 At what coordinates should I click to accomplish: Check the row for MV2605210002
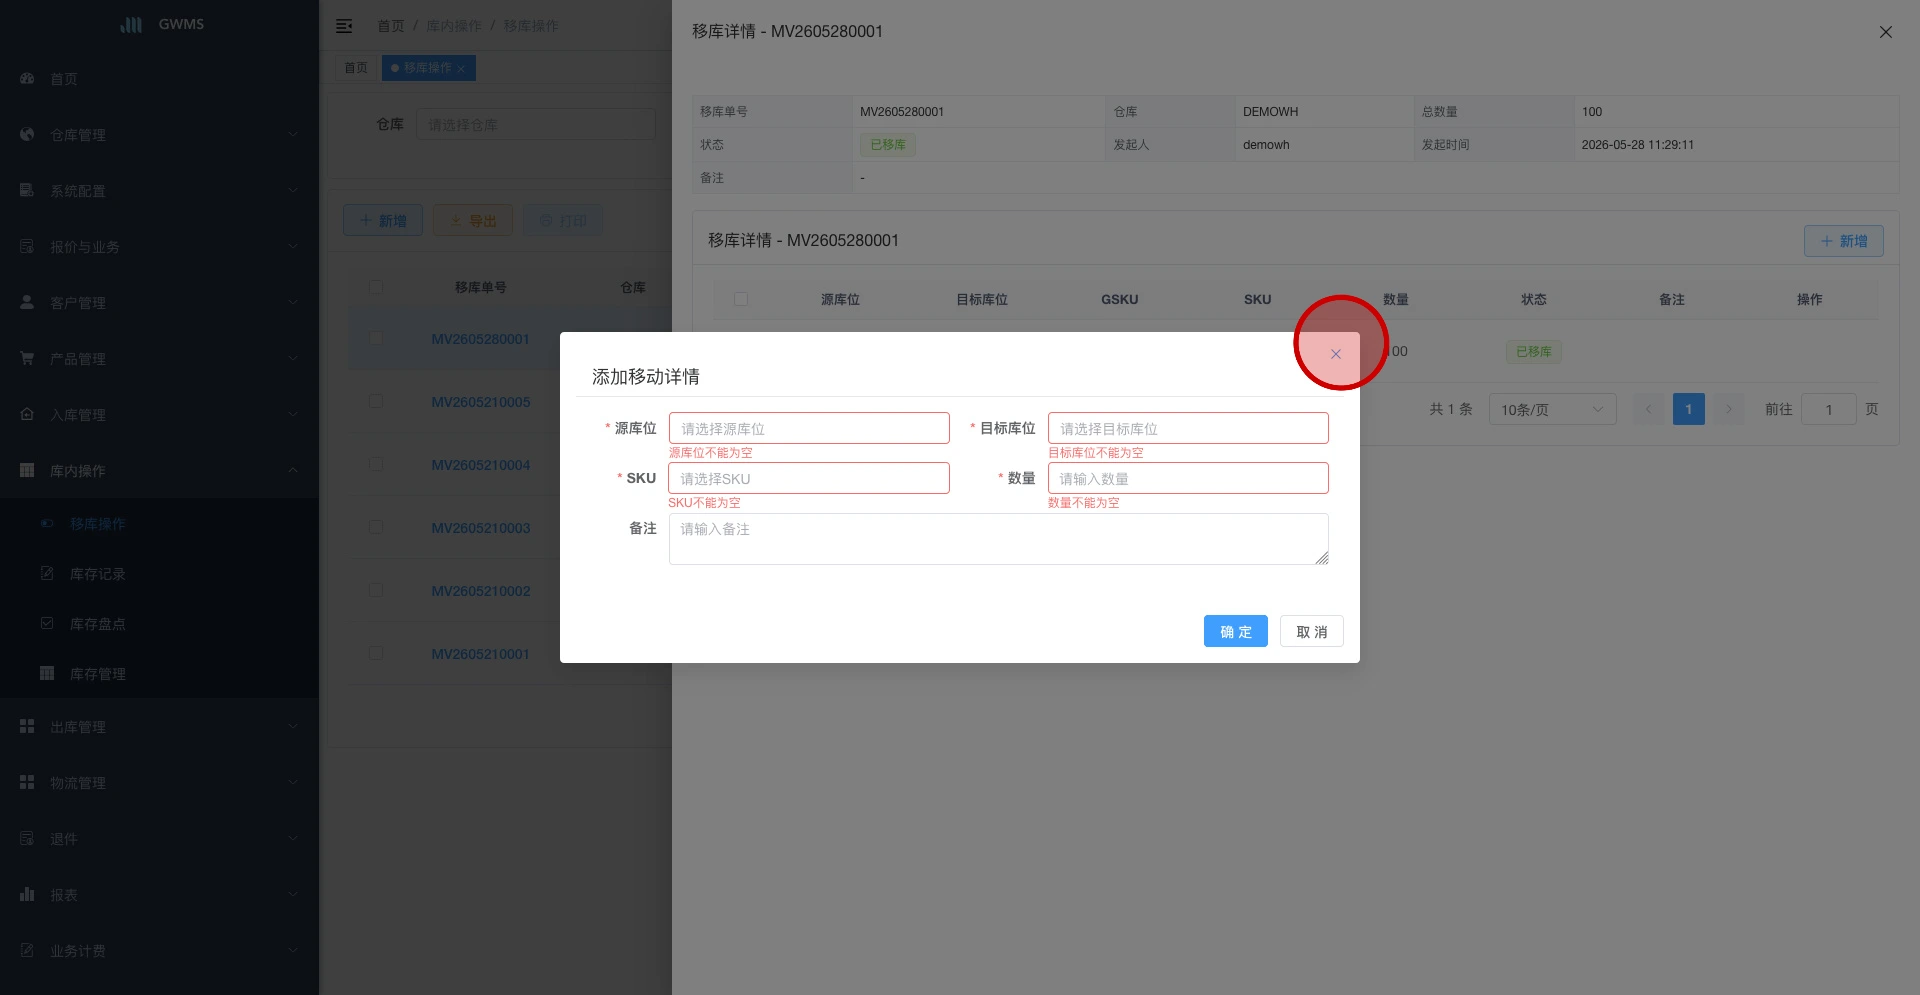(376, 590)
